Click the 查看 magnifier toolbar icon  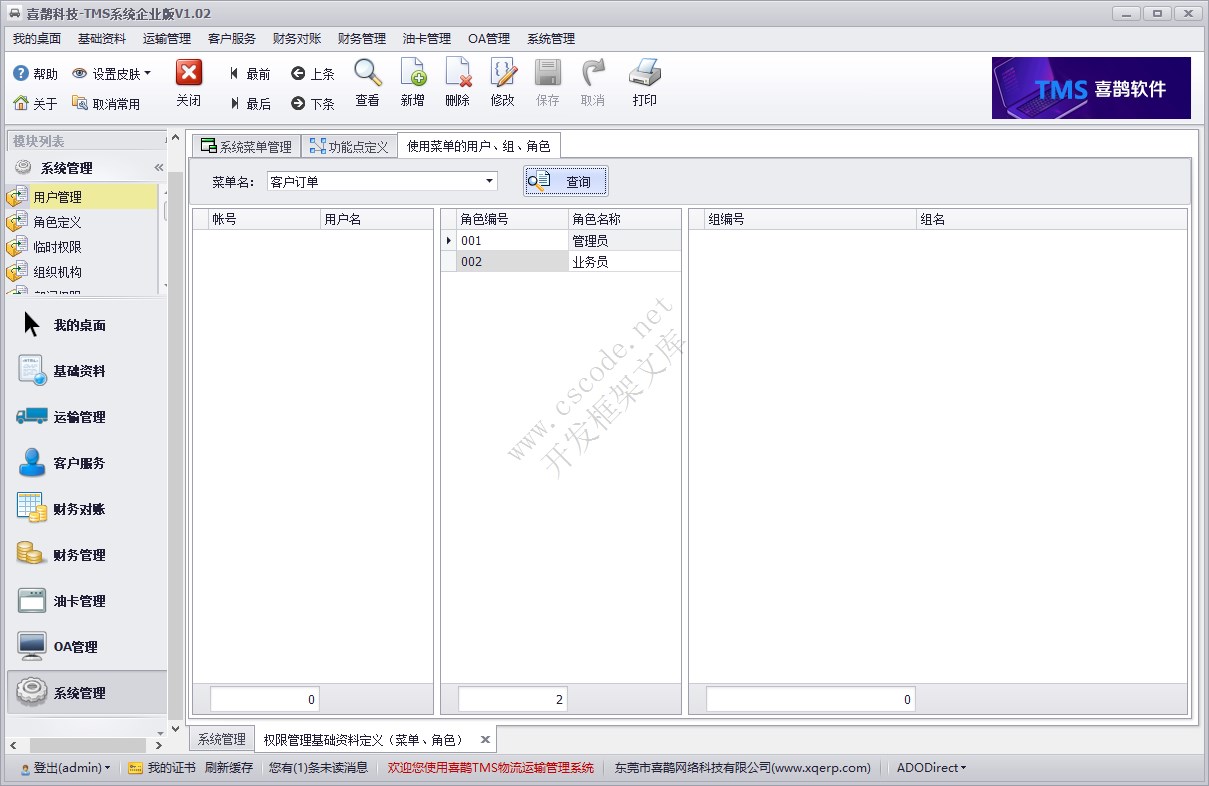click(368, 73)
